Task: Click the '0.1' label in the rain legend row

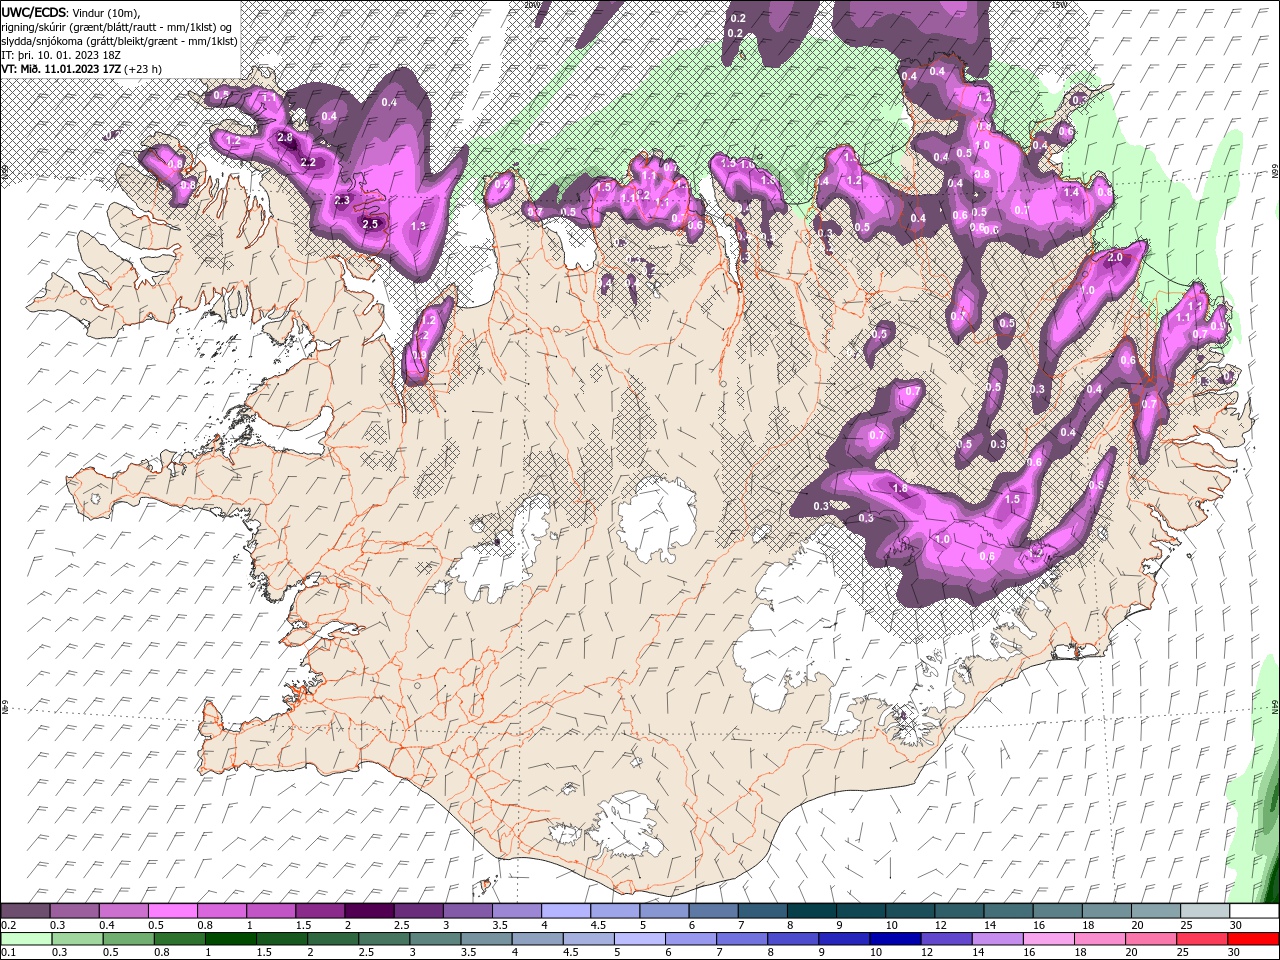Action: pyautogui.click(x=9, y=953)
